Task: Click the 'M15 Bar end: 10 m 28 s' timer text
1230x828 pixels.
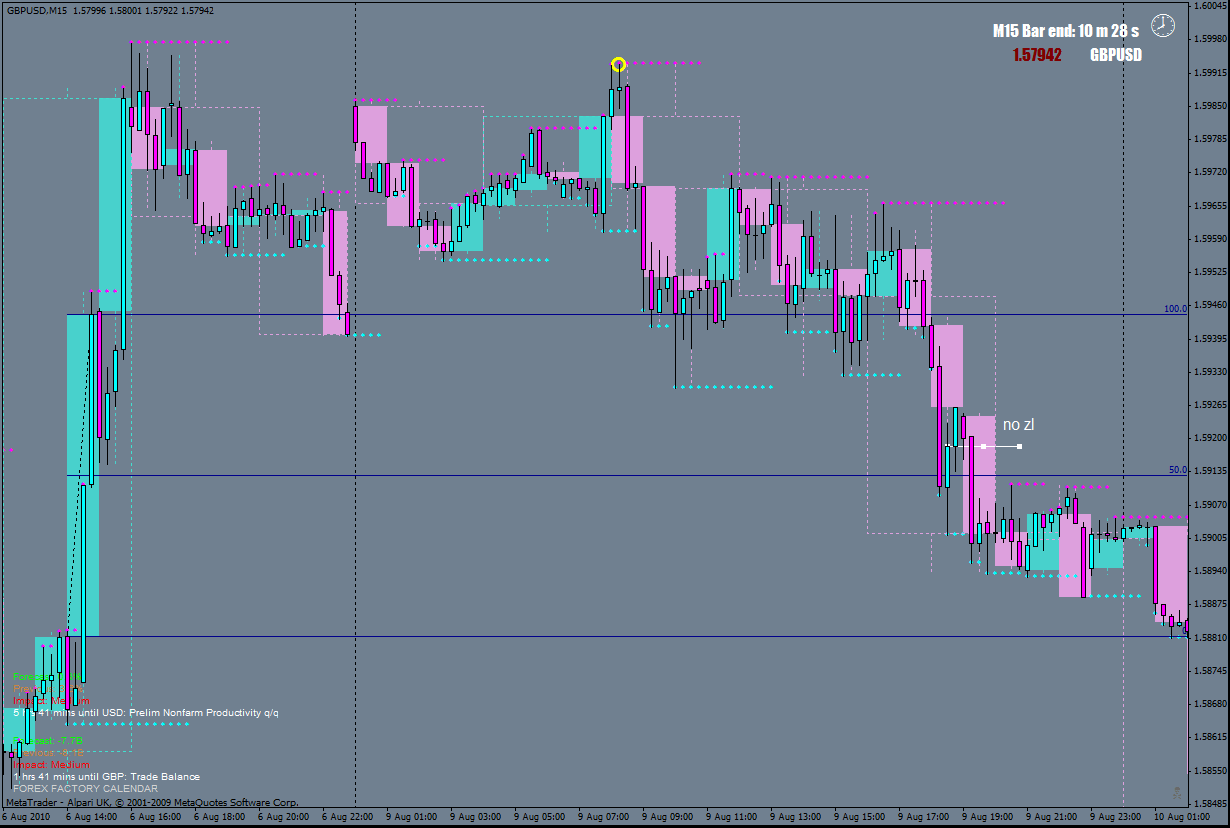Action: 1066,31
